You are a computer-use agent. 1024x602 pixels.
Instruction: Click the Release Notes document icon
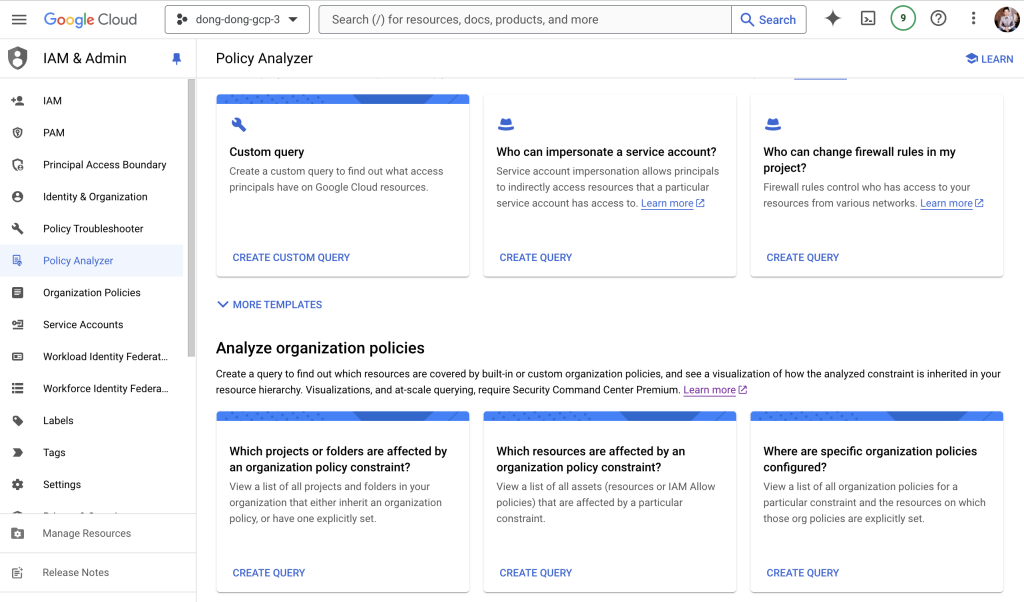point(18,573)
